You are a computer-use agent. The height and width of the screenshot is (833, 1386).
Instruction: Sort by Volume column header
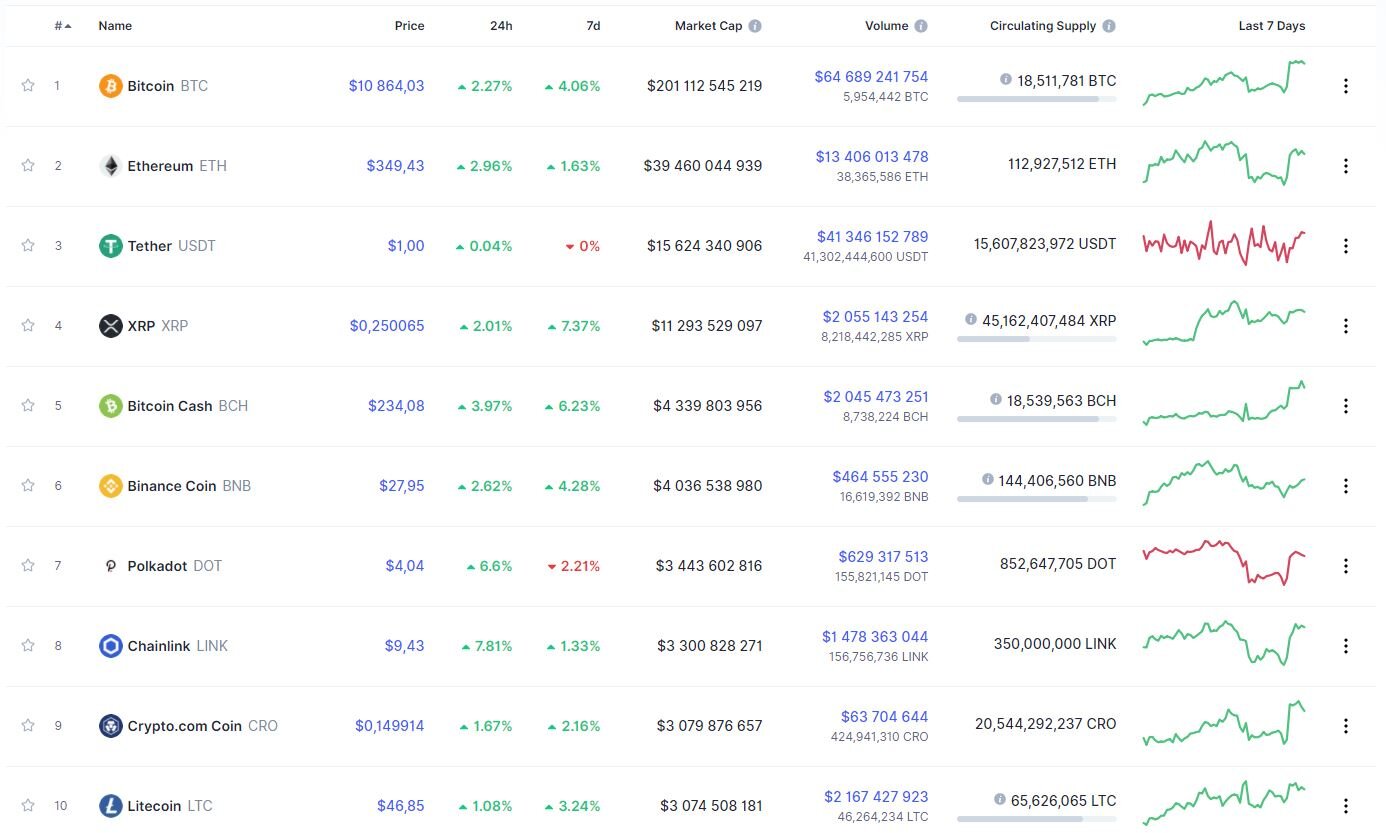[887, 26]
